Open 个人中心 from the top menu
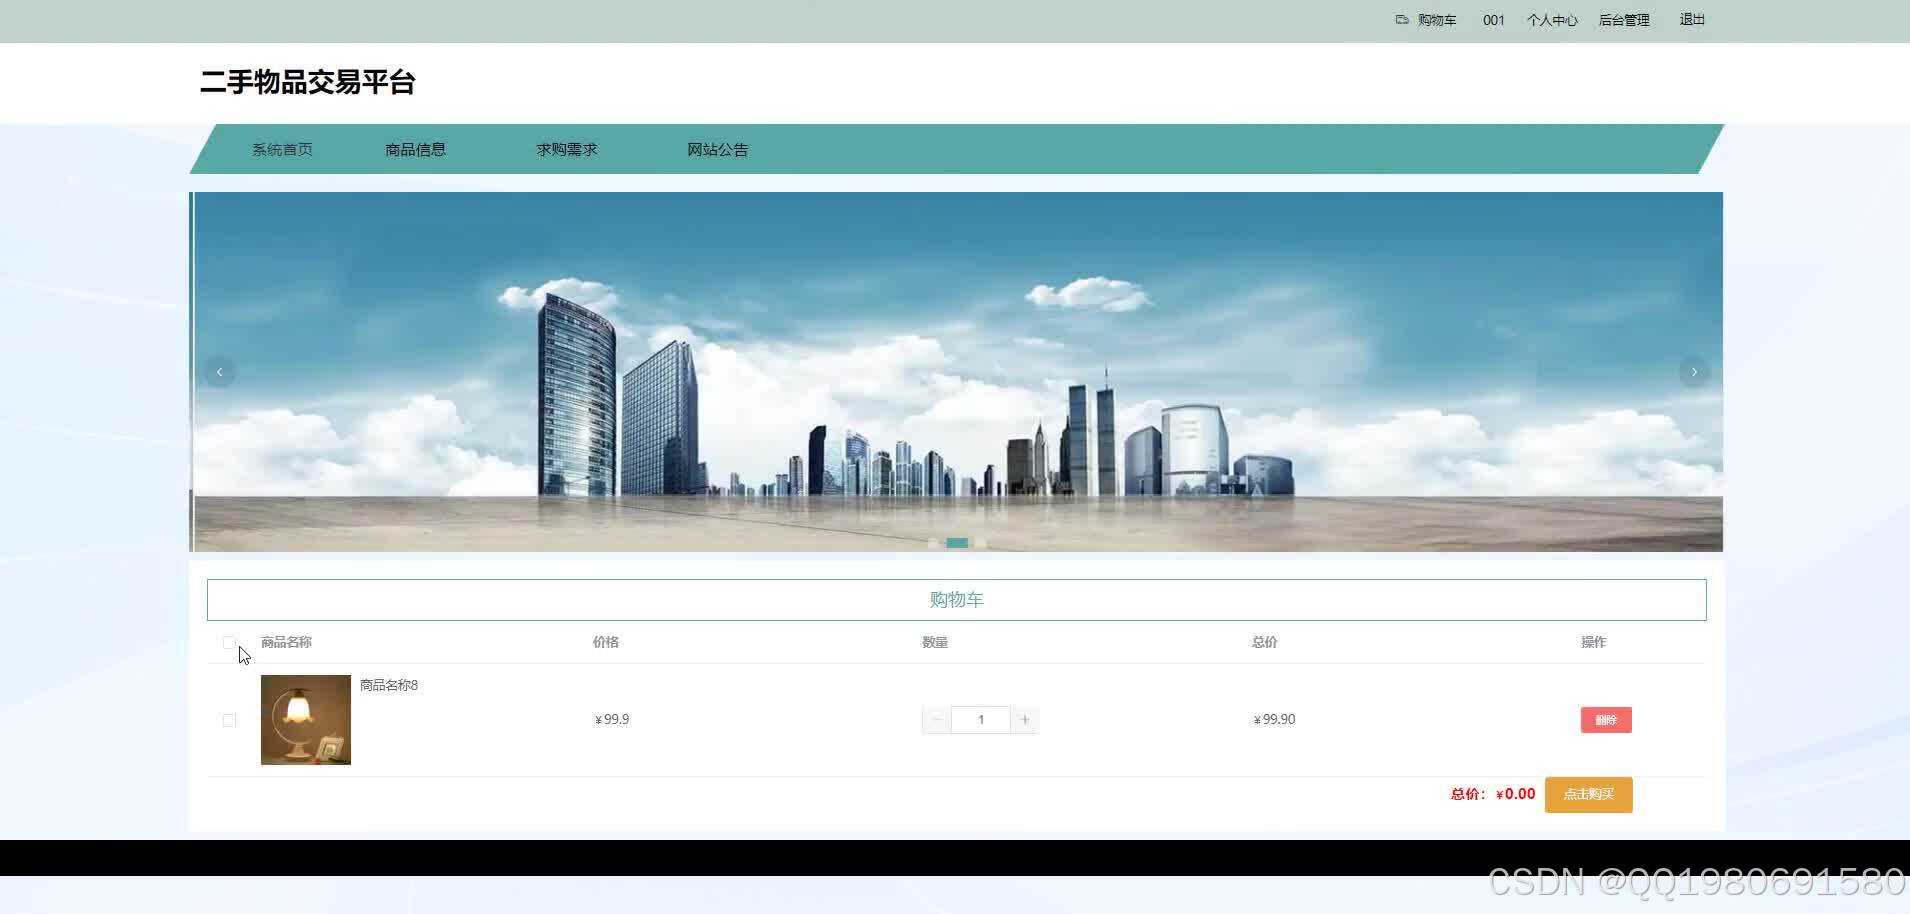 tap(1551, 19)
